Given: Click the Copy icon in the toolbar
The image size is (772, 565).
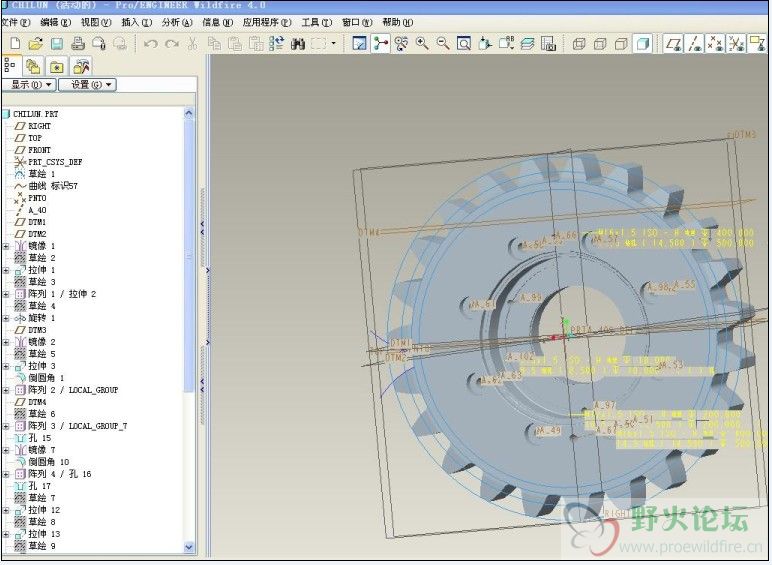Looking at the screenshot, I should click(214, 43).
